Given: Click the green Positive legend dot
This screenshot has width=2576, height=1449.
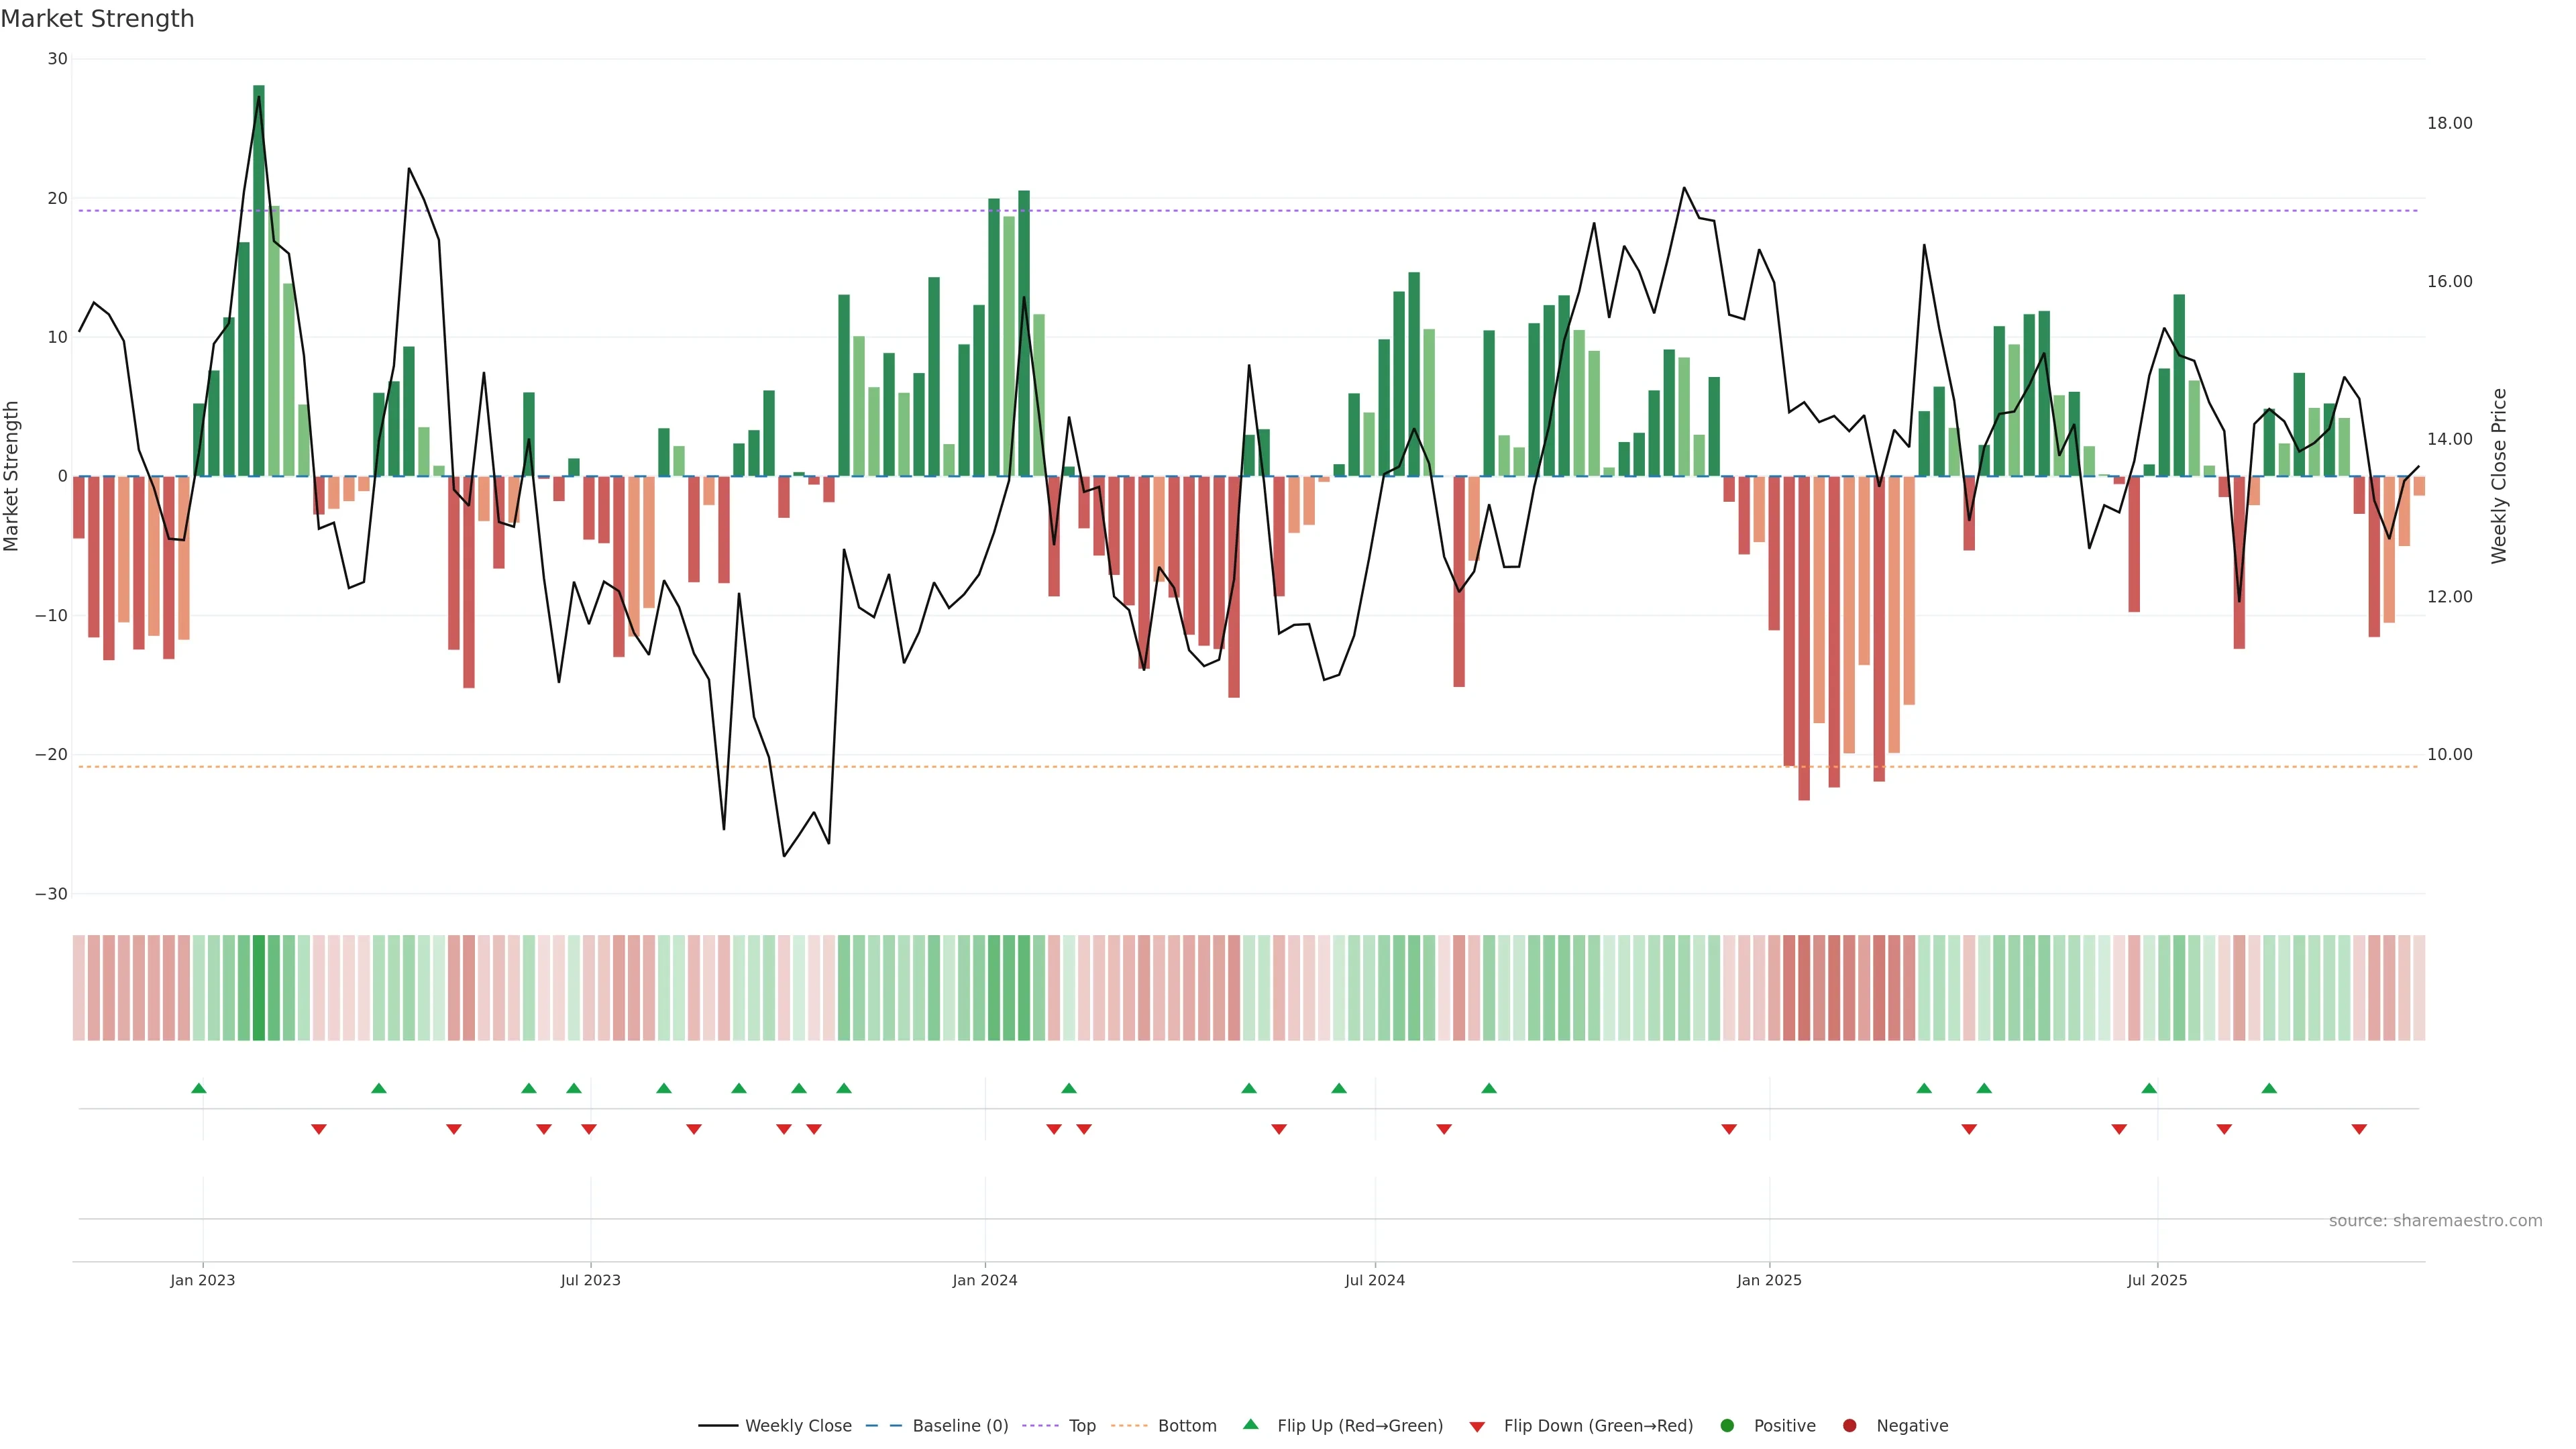Looking at the screenshot, I should 1727,1425.
